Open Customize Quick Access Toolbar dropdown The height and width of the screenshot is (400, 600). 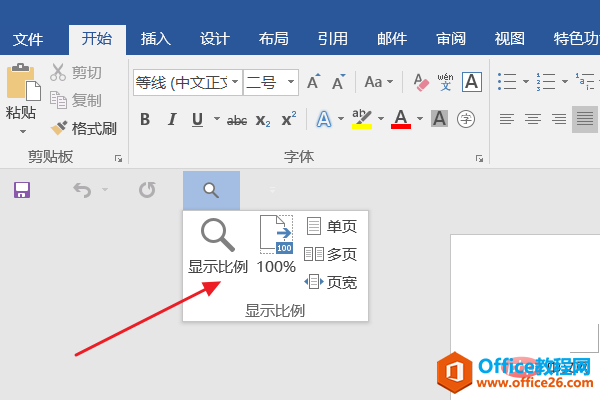click(272, 190)
